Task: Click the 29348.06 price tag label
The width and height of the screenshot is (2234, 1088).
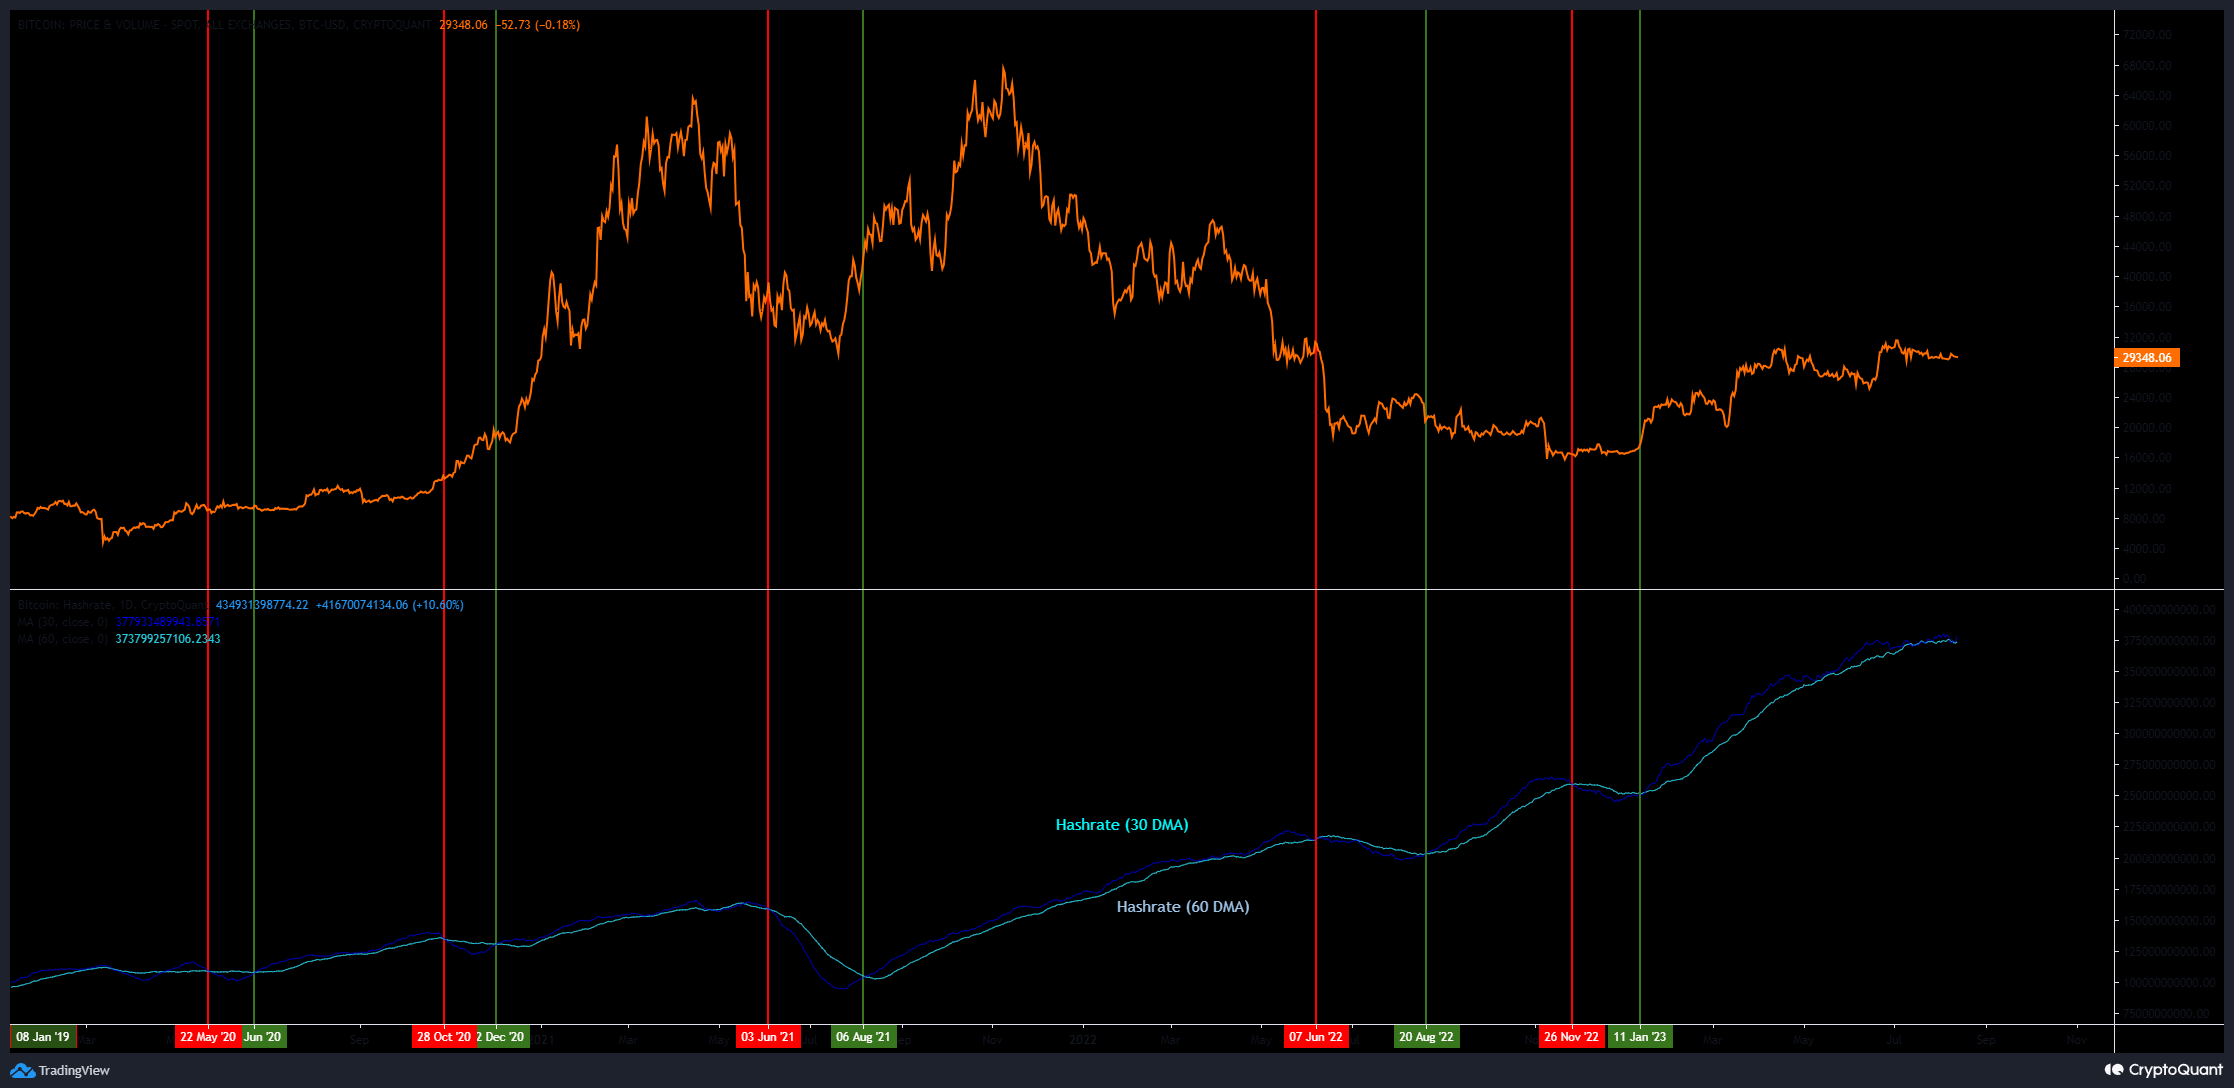Action: pos(2146,357)
